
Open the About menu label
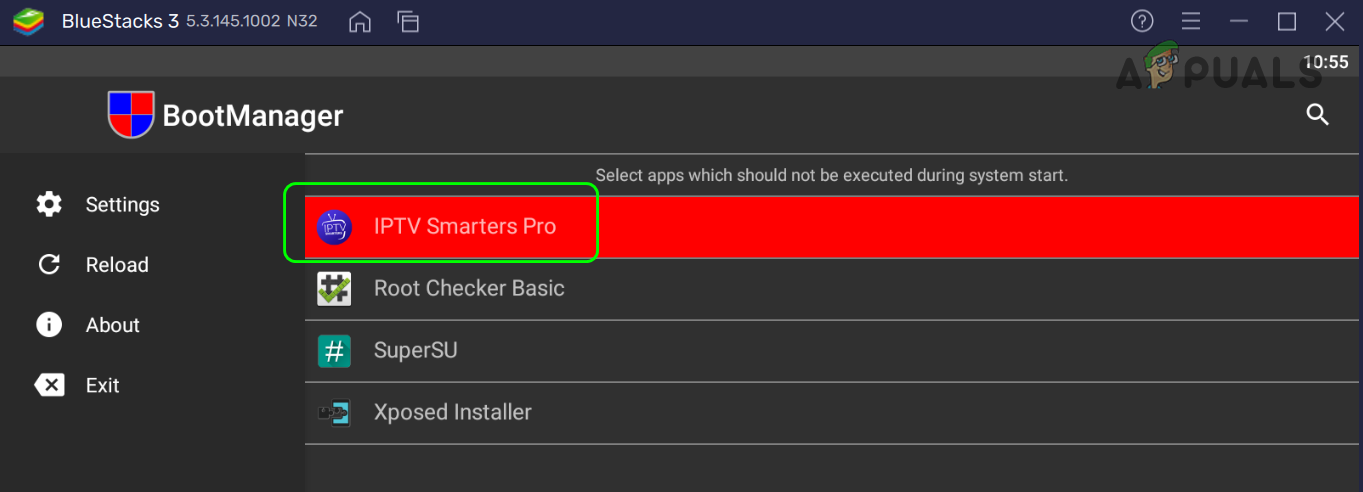[x=112, y=325]
